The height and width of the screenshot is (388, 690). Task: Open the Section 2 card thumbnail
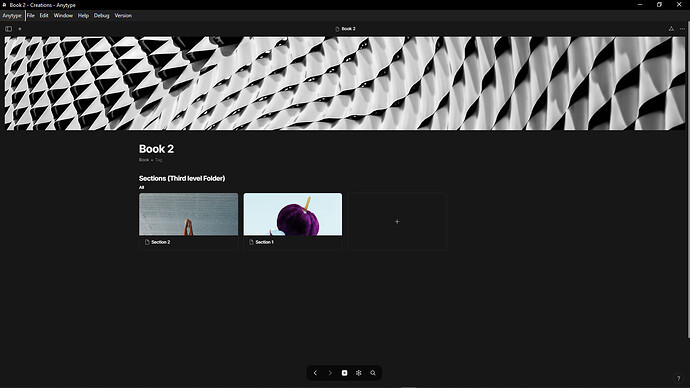click(x=188, y=214)
